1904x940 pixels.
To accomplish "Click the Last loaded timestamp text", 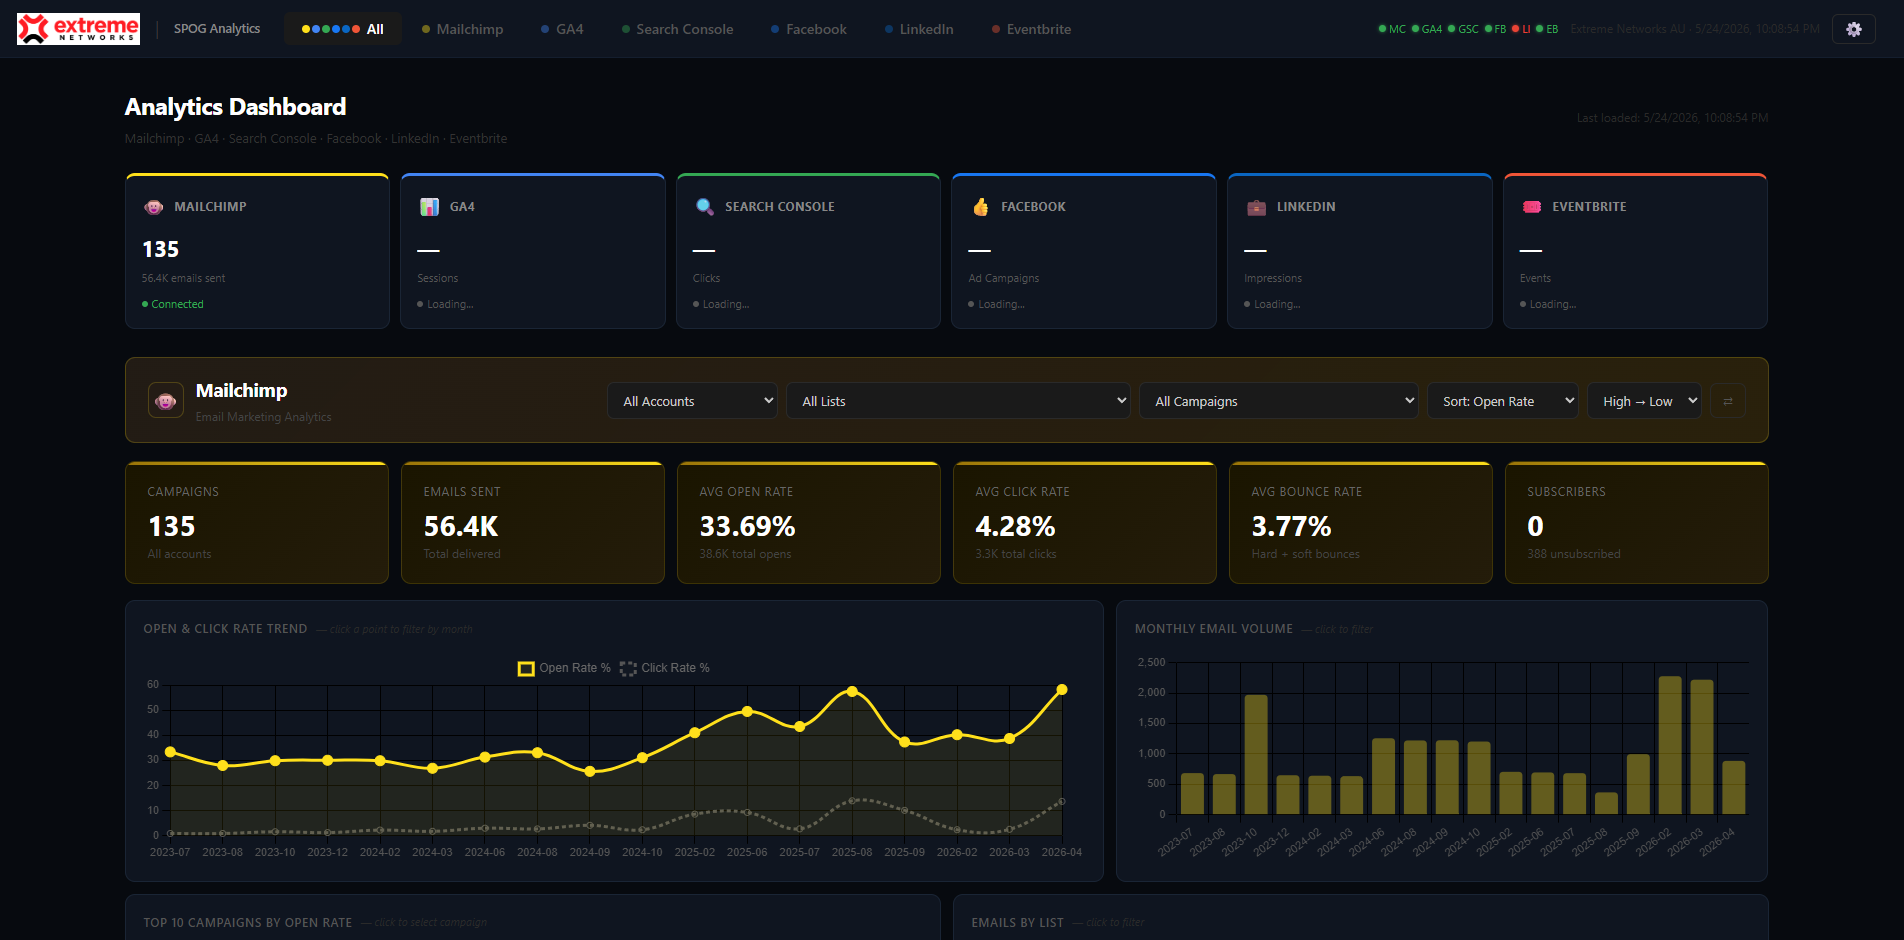I will tap(1672, 118).
